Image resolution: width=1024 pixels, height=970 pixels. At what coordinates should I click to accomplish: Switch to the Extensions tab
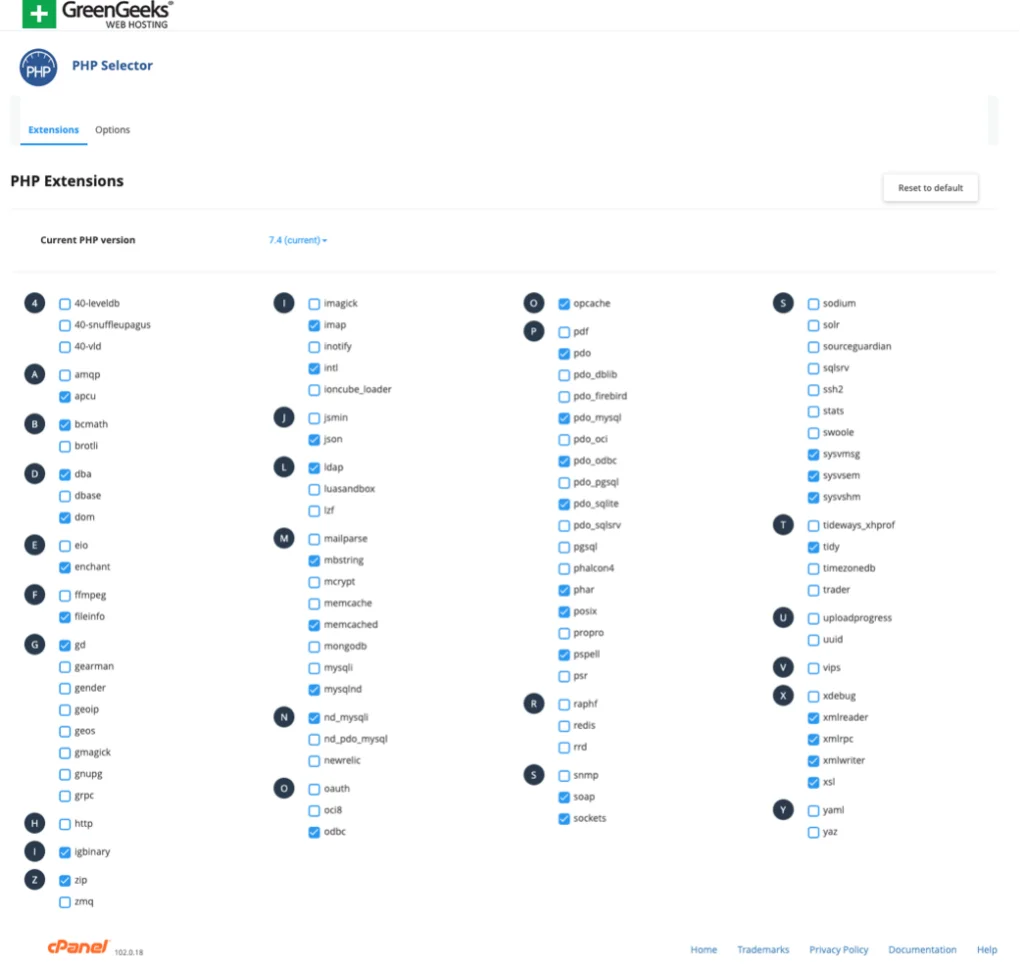pyautogui.click(x=54, y=130)
